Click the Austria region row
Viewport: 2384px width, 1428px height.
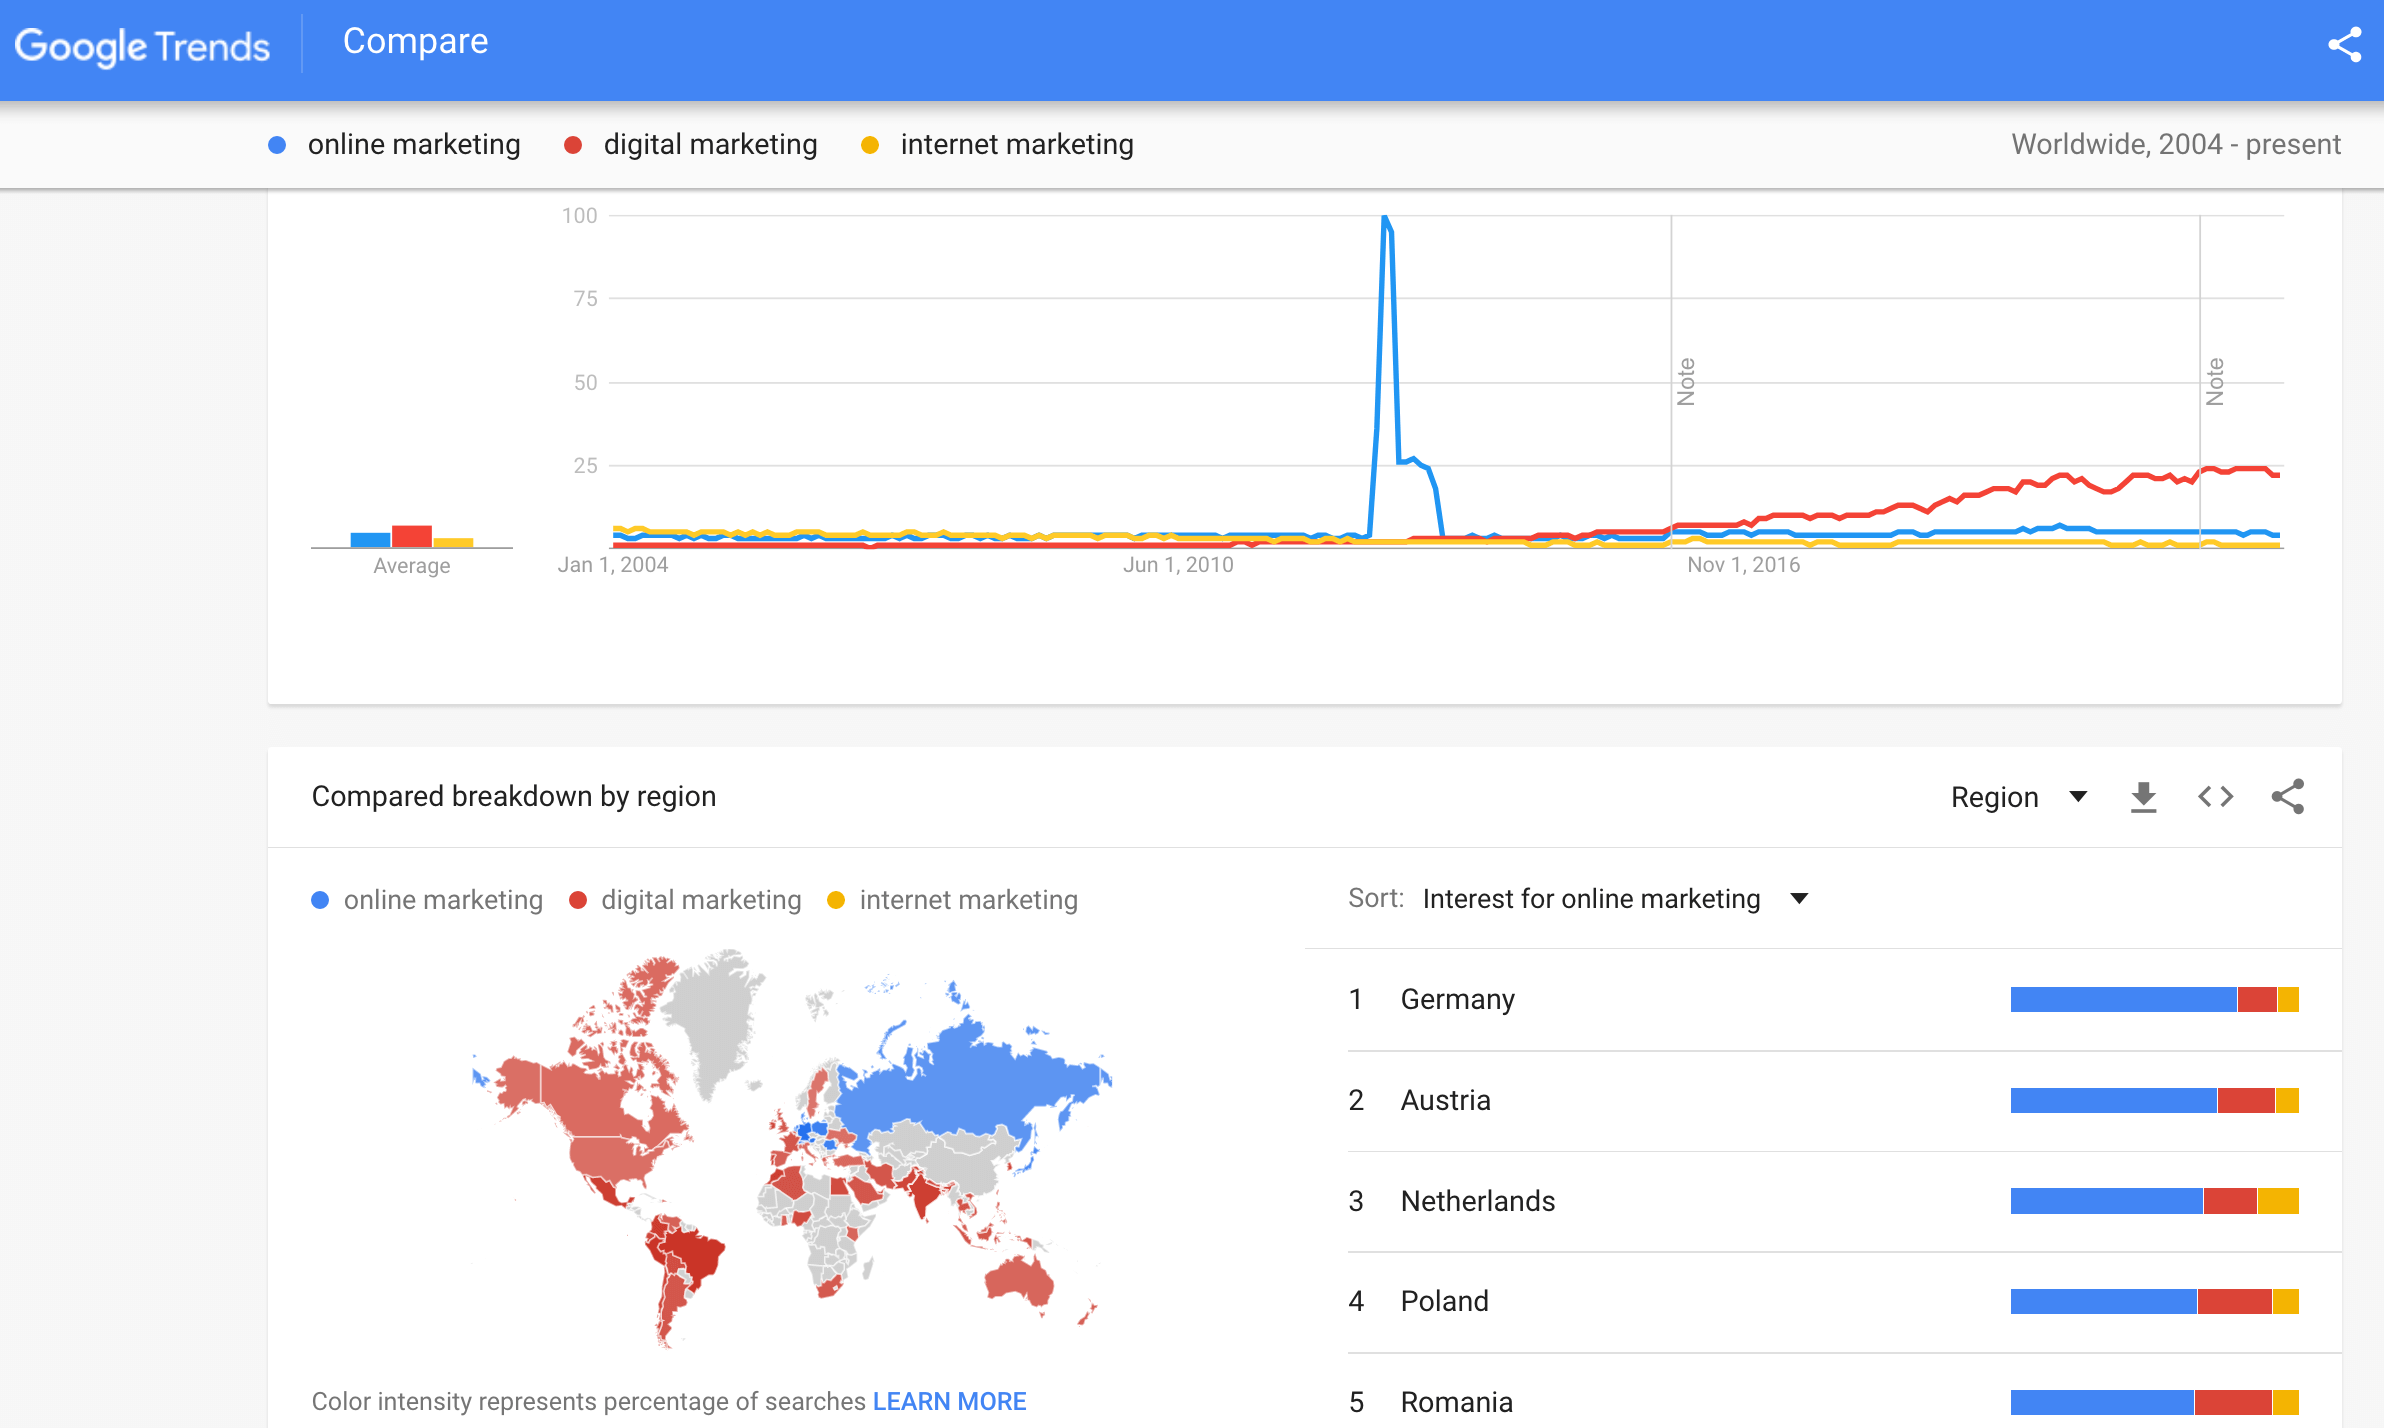click(1445, 1100)
